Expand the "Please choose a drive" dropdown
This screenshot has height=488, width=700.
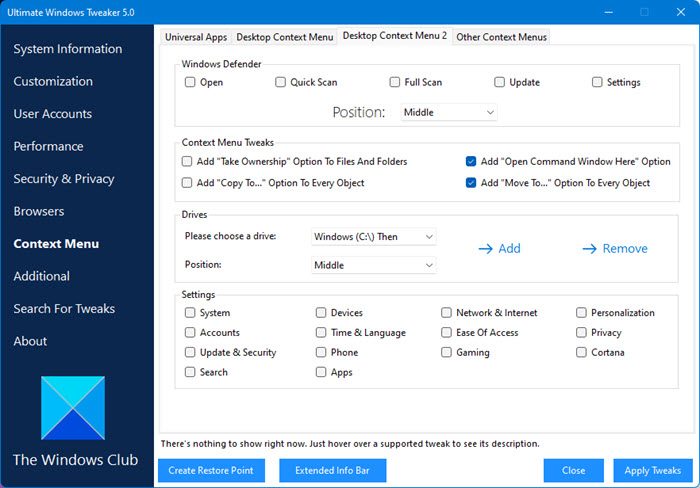coord(372,237)
